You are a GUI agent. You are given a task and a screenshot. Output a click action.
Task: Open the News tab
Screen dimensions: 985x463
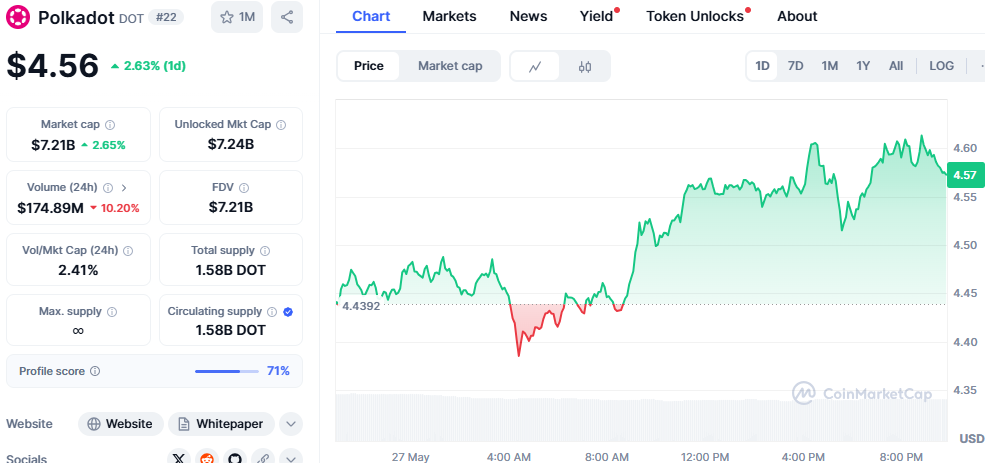point(528,16)
